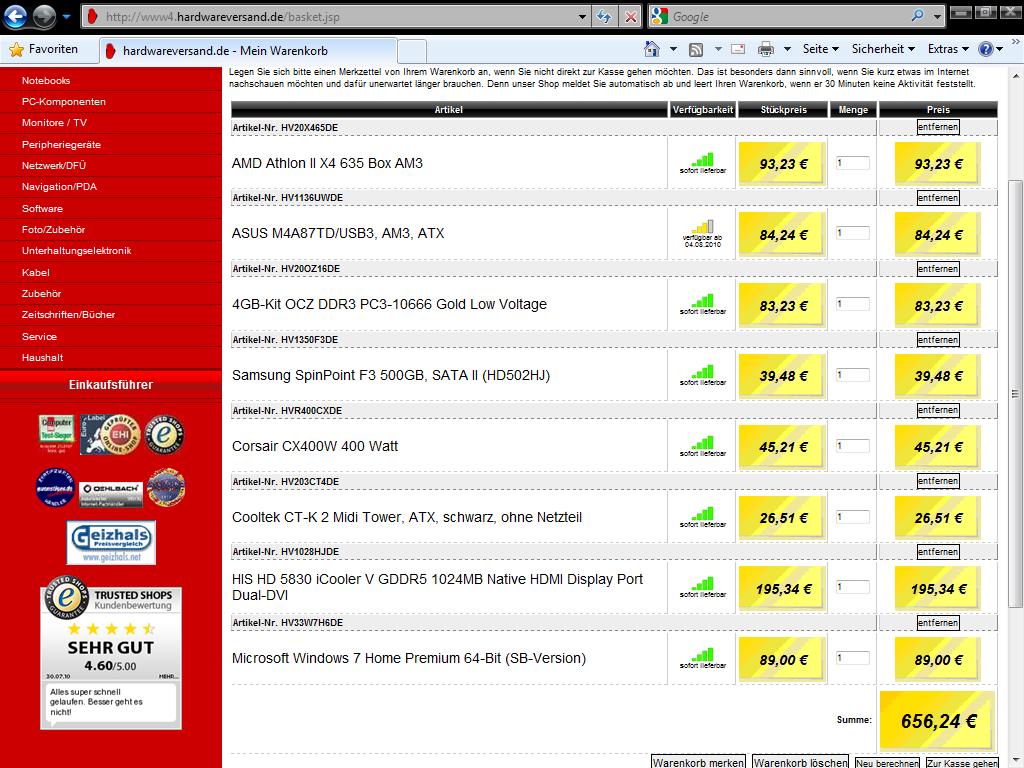
Task: Open the Monitore / TV category
Action: point(54,122)
